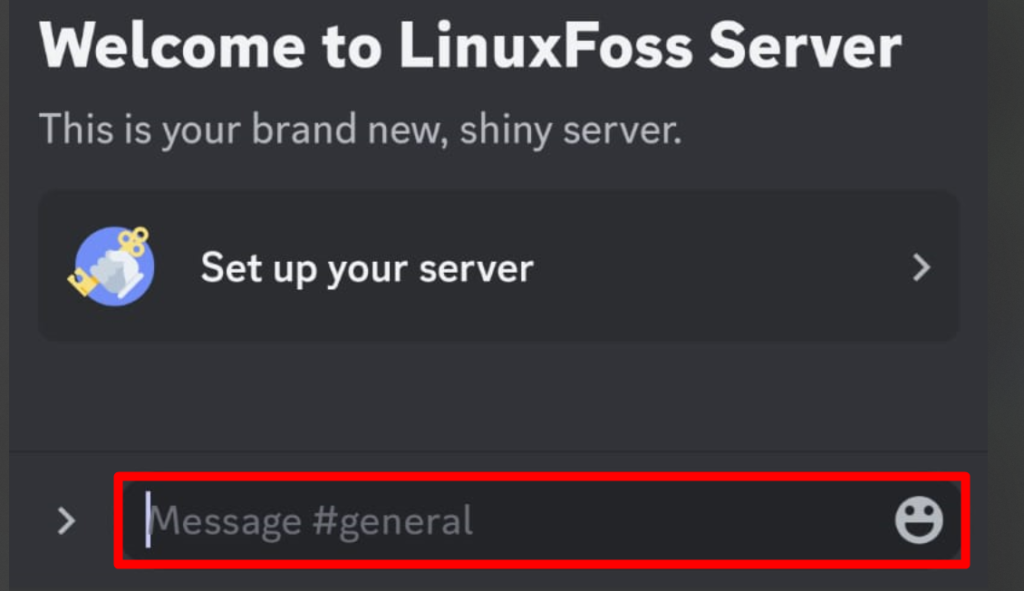This screenshot has height=591, width=1024.
Task: Click empty area right of Set up label
Action: 718,267
